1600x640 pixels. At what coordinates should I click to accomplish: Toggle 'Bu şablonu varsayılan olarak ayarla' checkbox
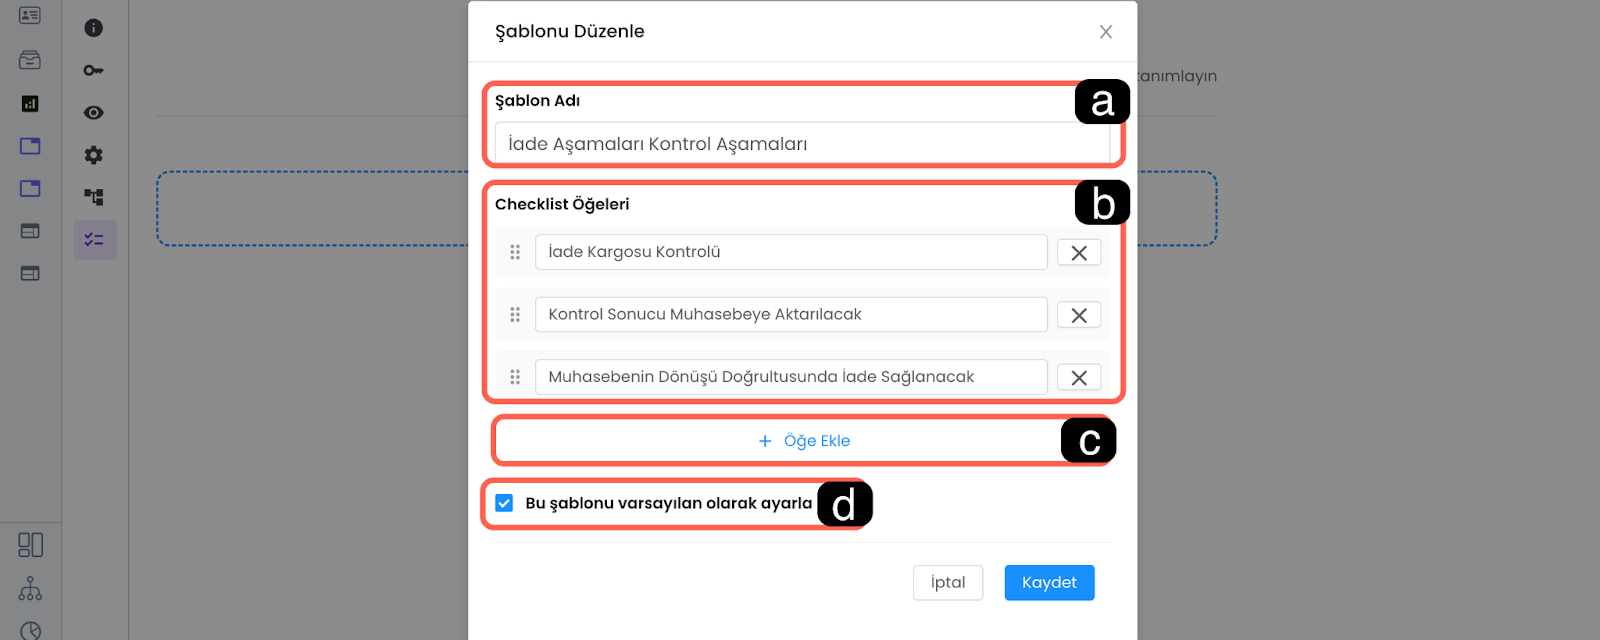tap(505, 503)
